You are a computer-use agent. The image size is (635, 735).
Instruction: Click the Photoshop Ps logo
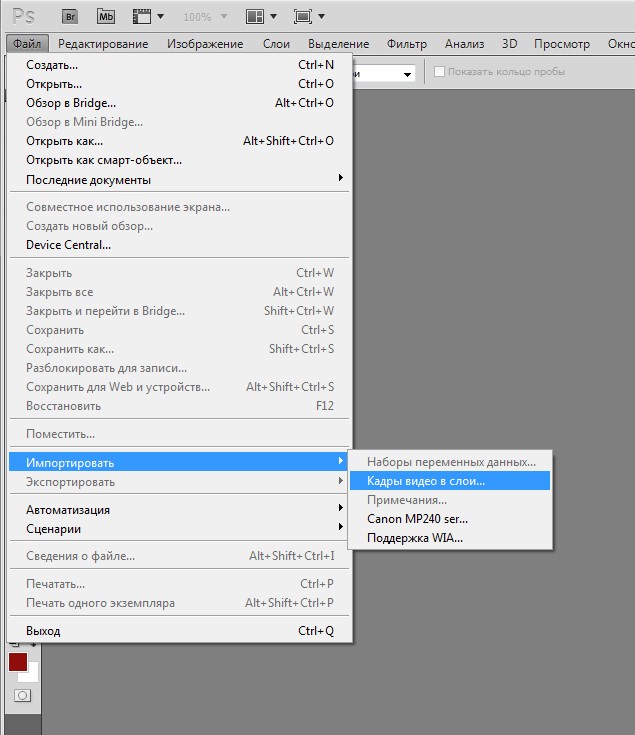[23, 16]
